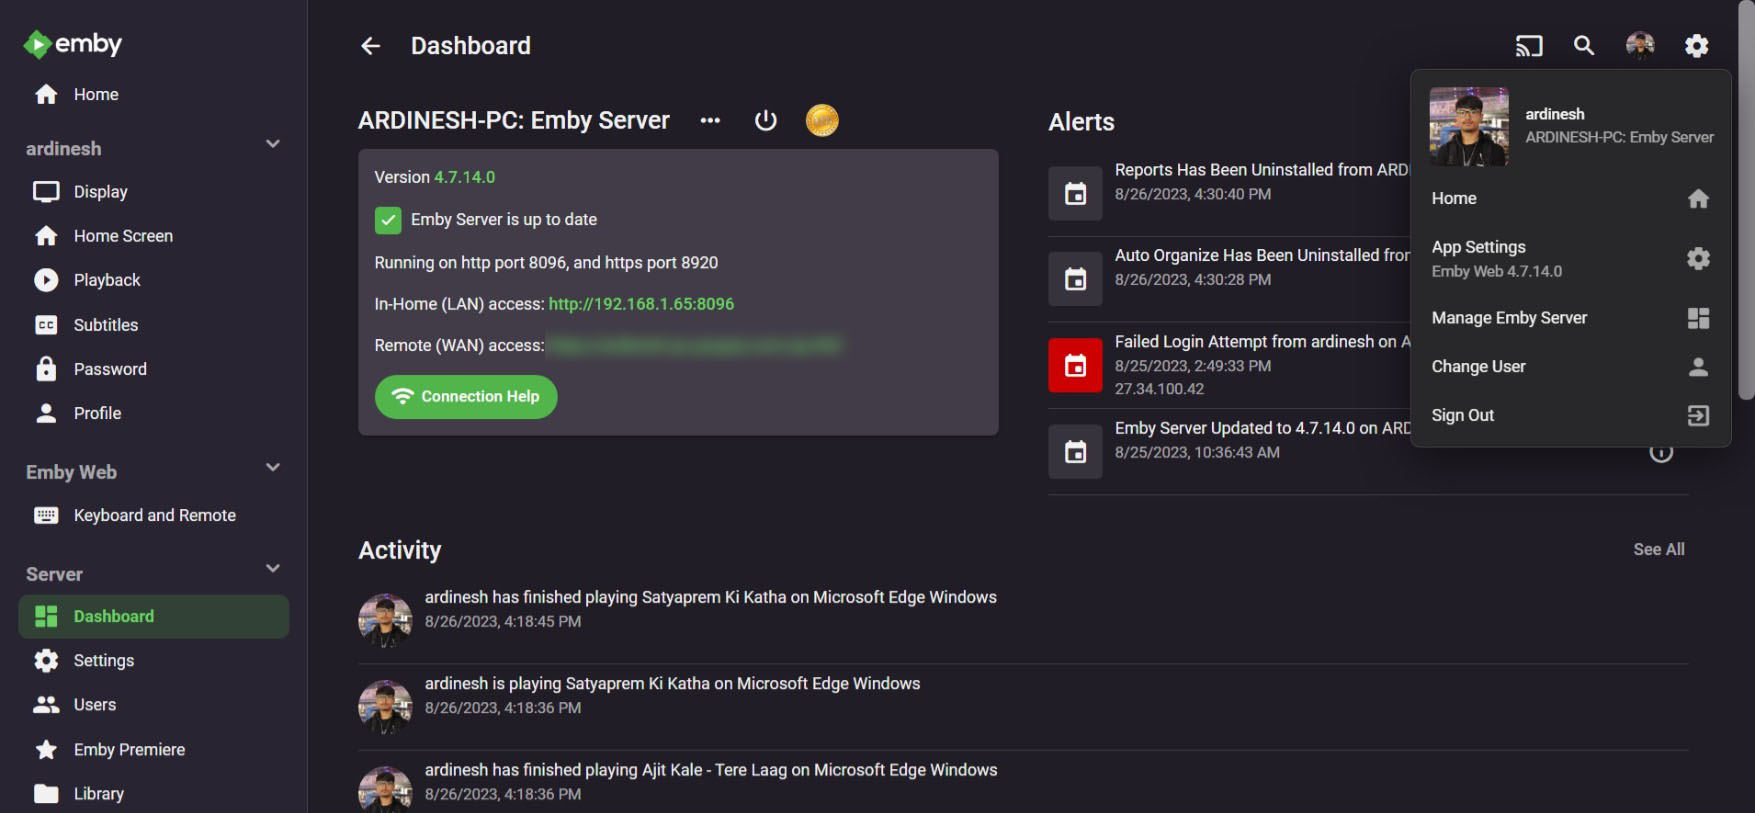Collapse the ardinesh sidebar section
Image resolution: width=1755 pixels, height=813 pixels.
click(272, 145)
